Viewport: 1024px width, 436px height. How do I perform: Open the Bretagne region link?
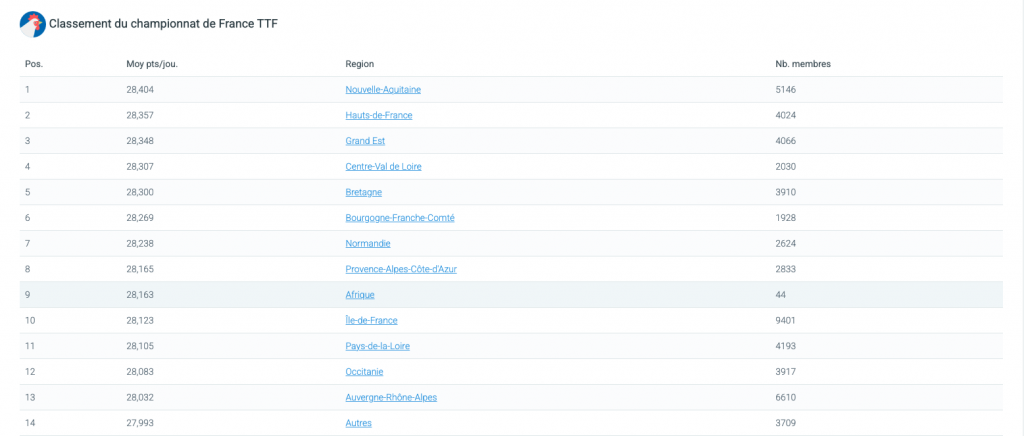pos(363,192)
